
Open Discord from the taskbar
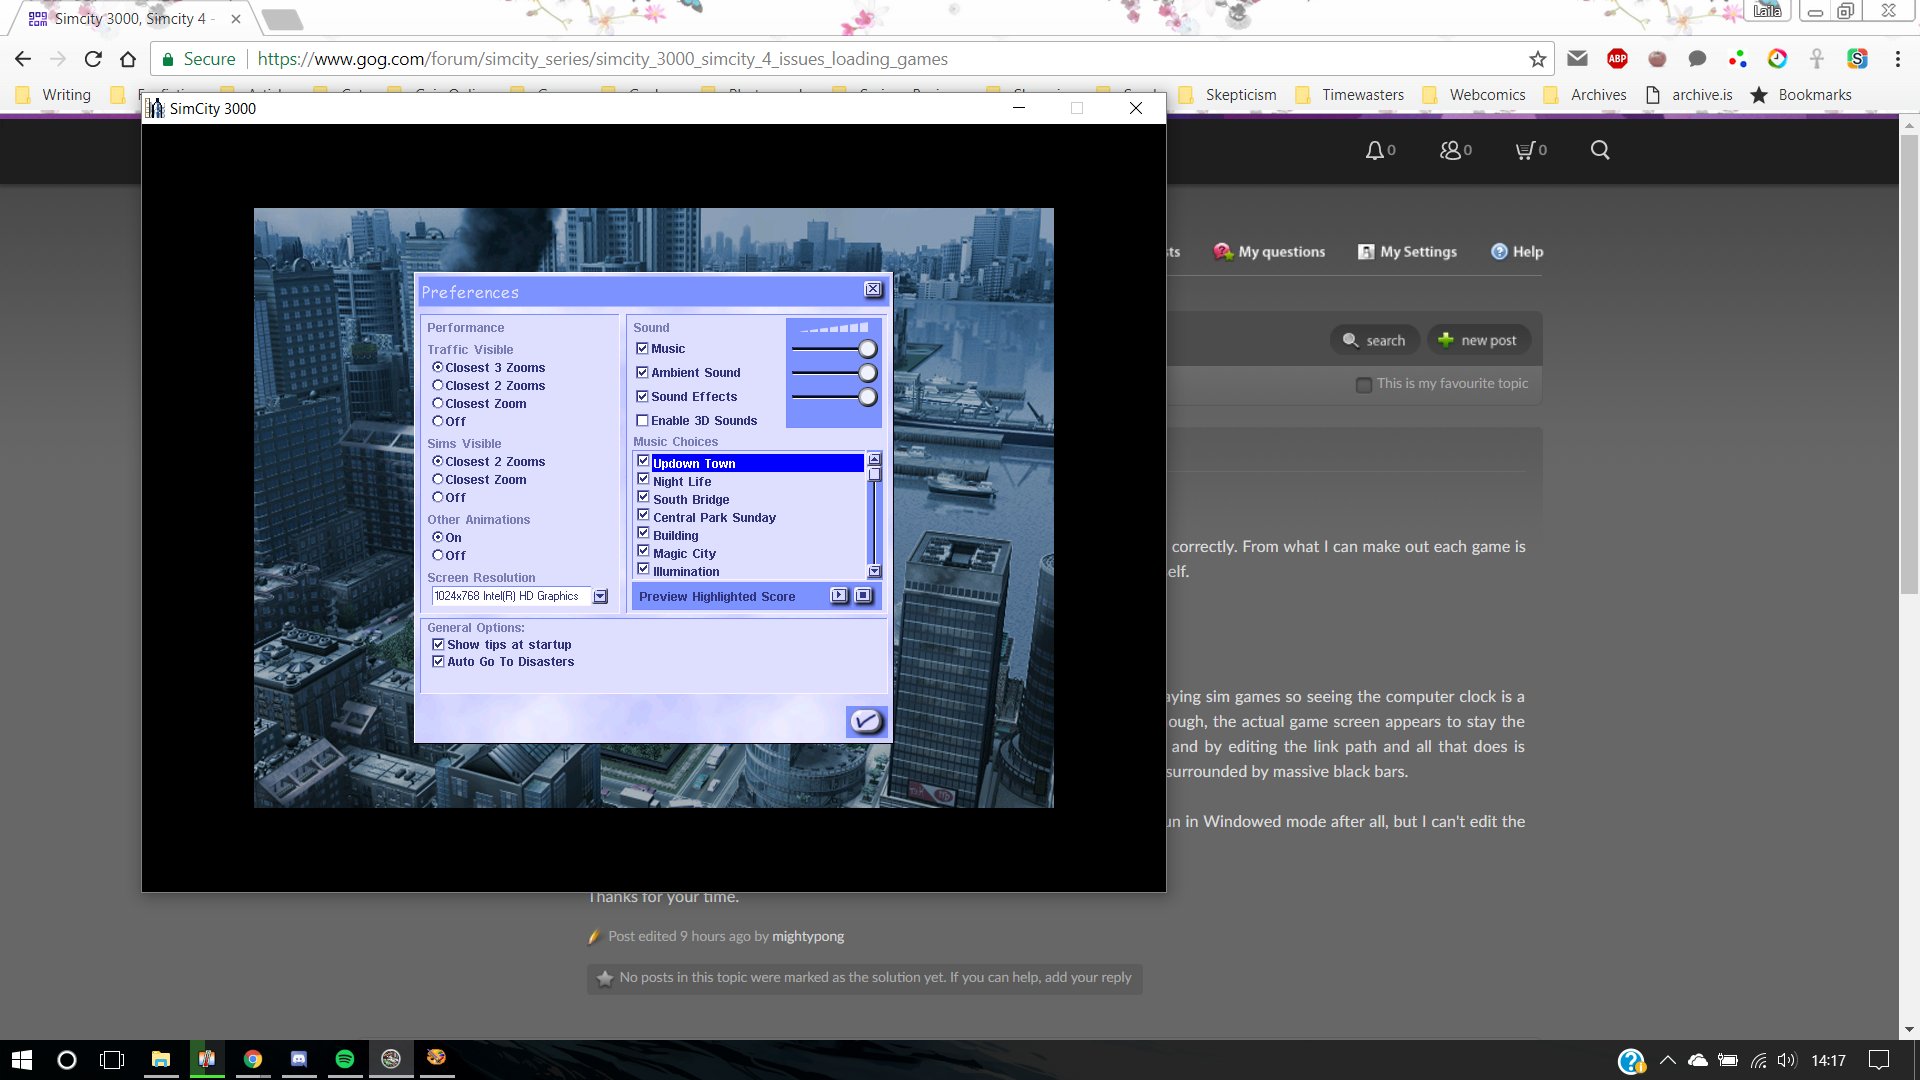pyautogui.click(x=299, y=1060)
